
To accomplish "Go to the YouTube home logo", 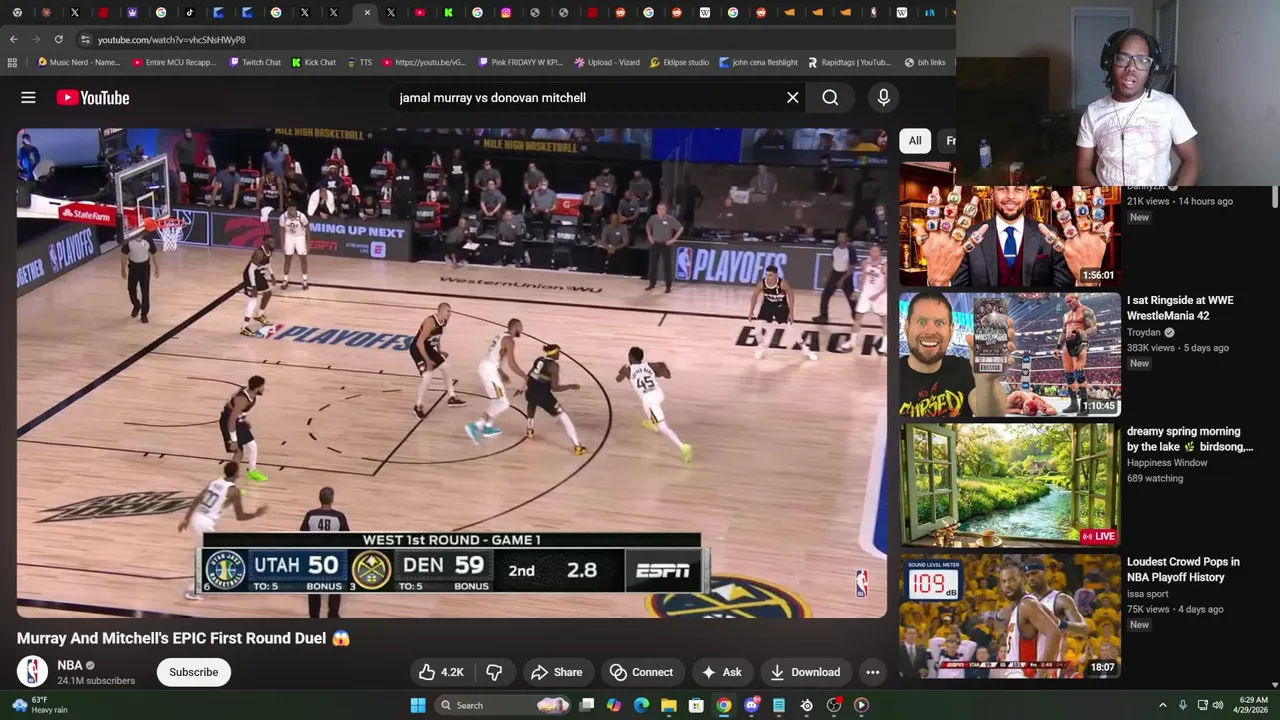I will [93, 98].
